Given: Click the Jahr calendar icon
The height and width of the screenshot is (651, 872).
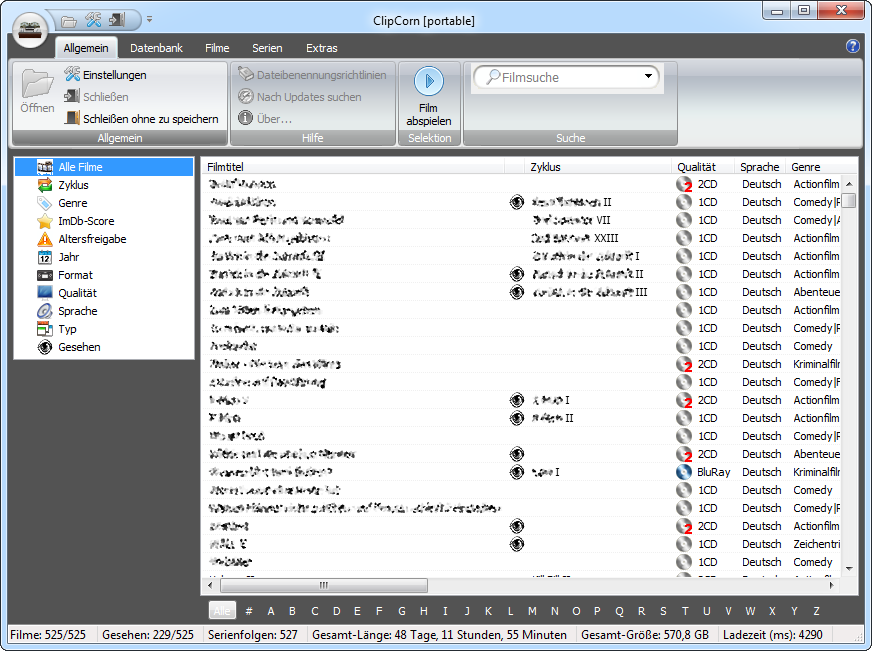Looking at the screenshot, I should click(45, 257).
